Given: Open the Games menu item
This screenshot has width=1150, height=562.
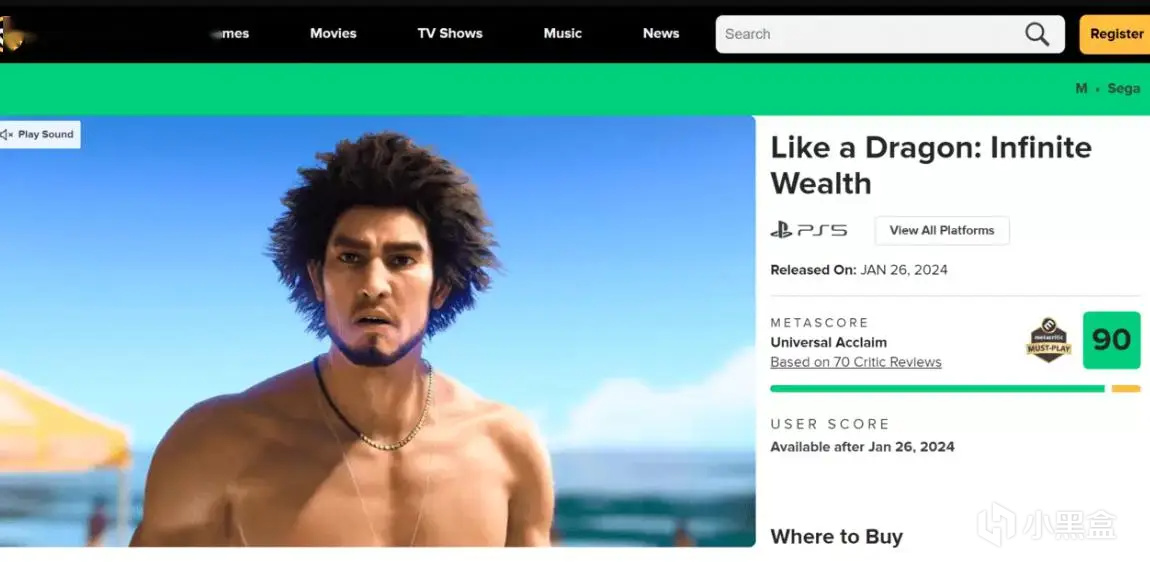Looking at the screenshot, I should point(230,34).
